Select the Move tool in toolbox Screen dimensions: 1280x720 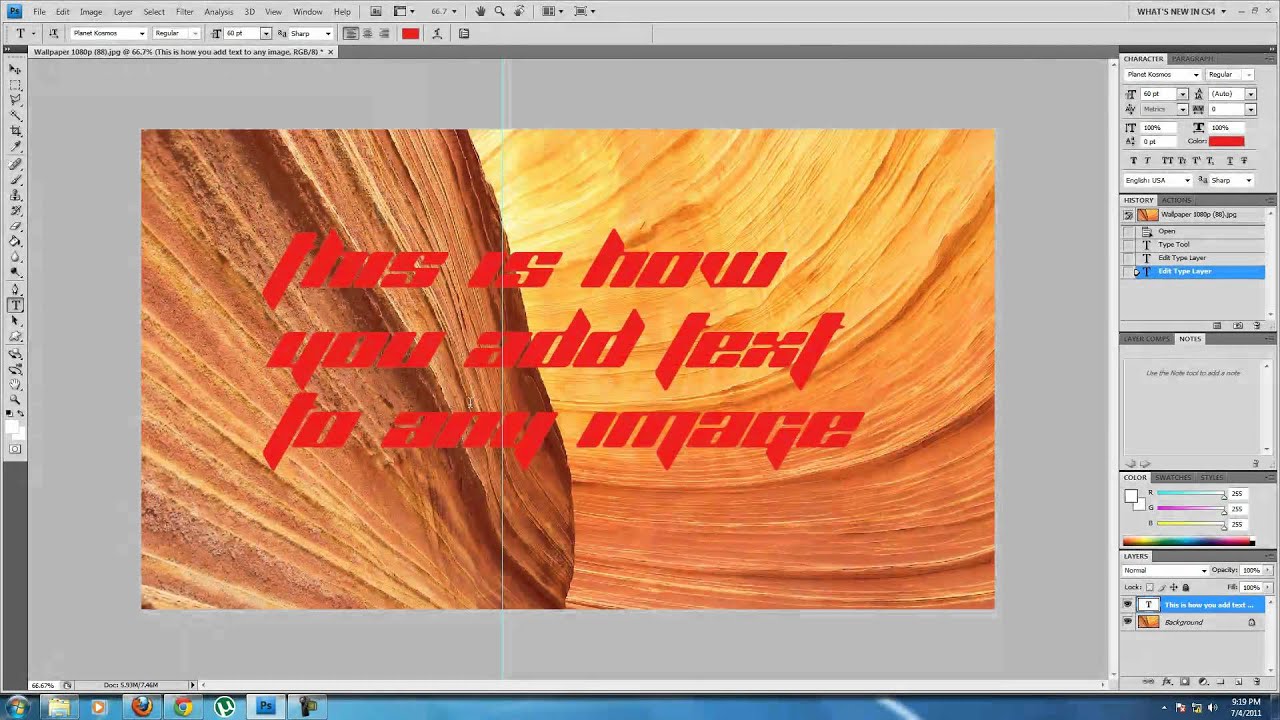[15, 68]
